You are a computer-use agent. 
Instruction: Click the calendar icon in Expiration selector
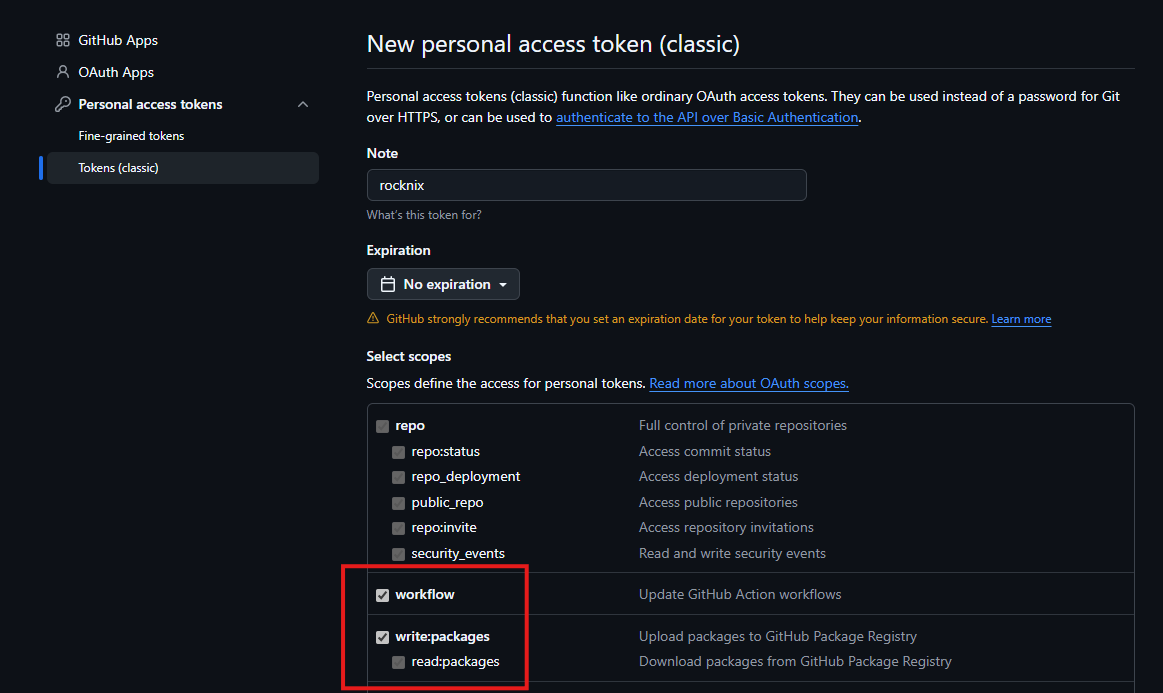(x=387, y=284)
